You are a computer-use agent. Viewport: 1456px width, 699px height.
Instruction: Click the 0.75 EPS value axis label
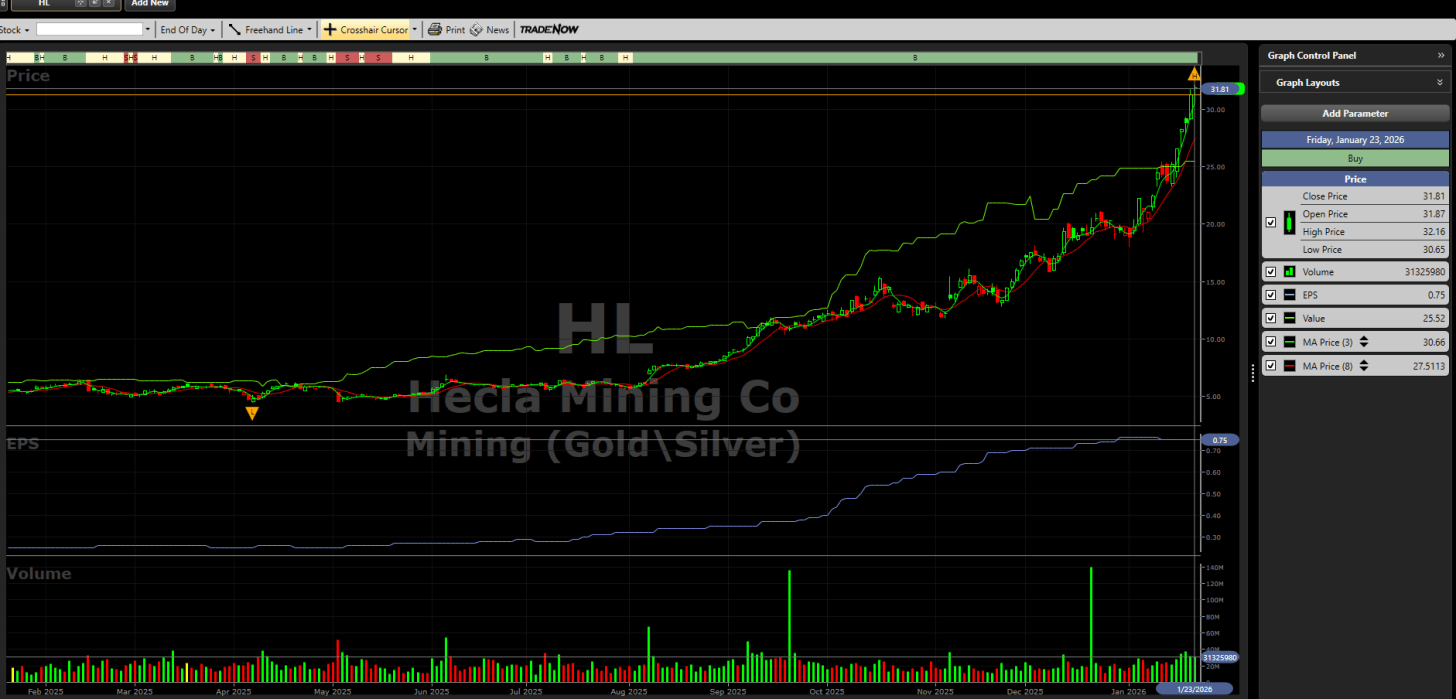(x=1220, y=440)
